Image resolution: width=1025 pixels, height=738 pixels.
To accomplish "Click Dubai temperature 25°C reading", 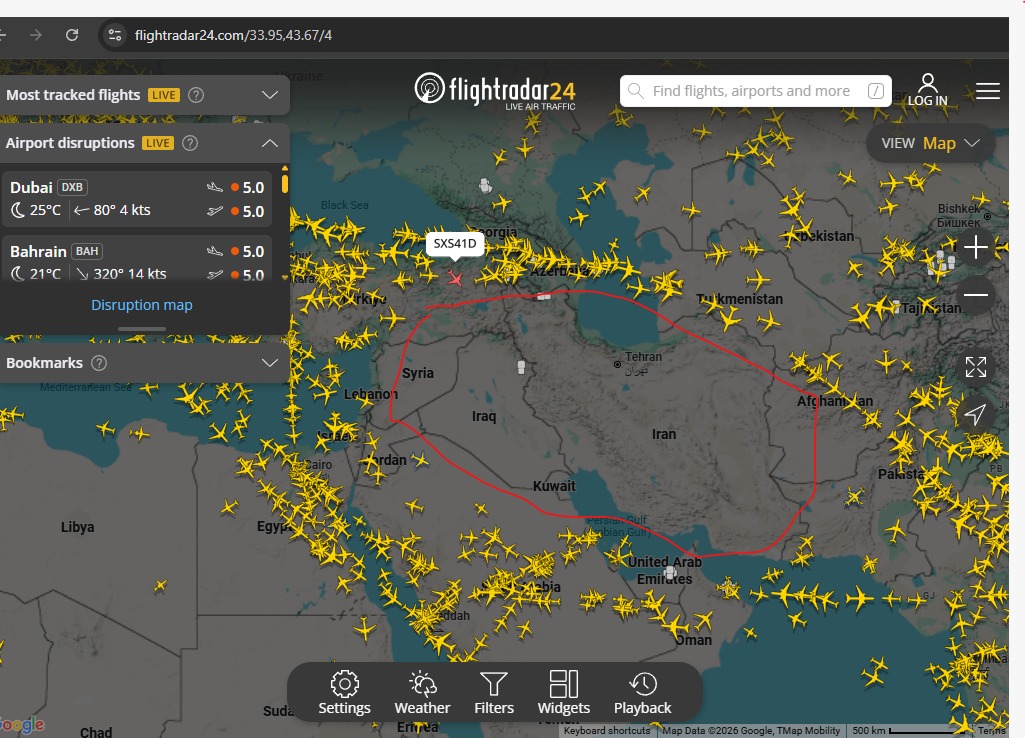I will [x=45, y=210].
